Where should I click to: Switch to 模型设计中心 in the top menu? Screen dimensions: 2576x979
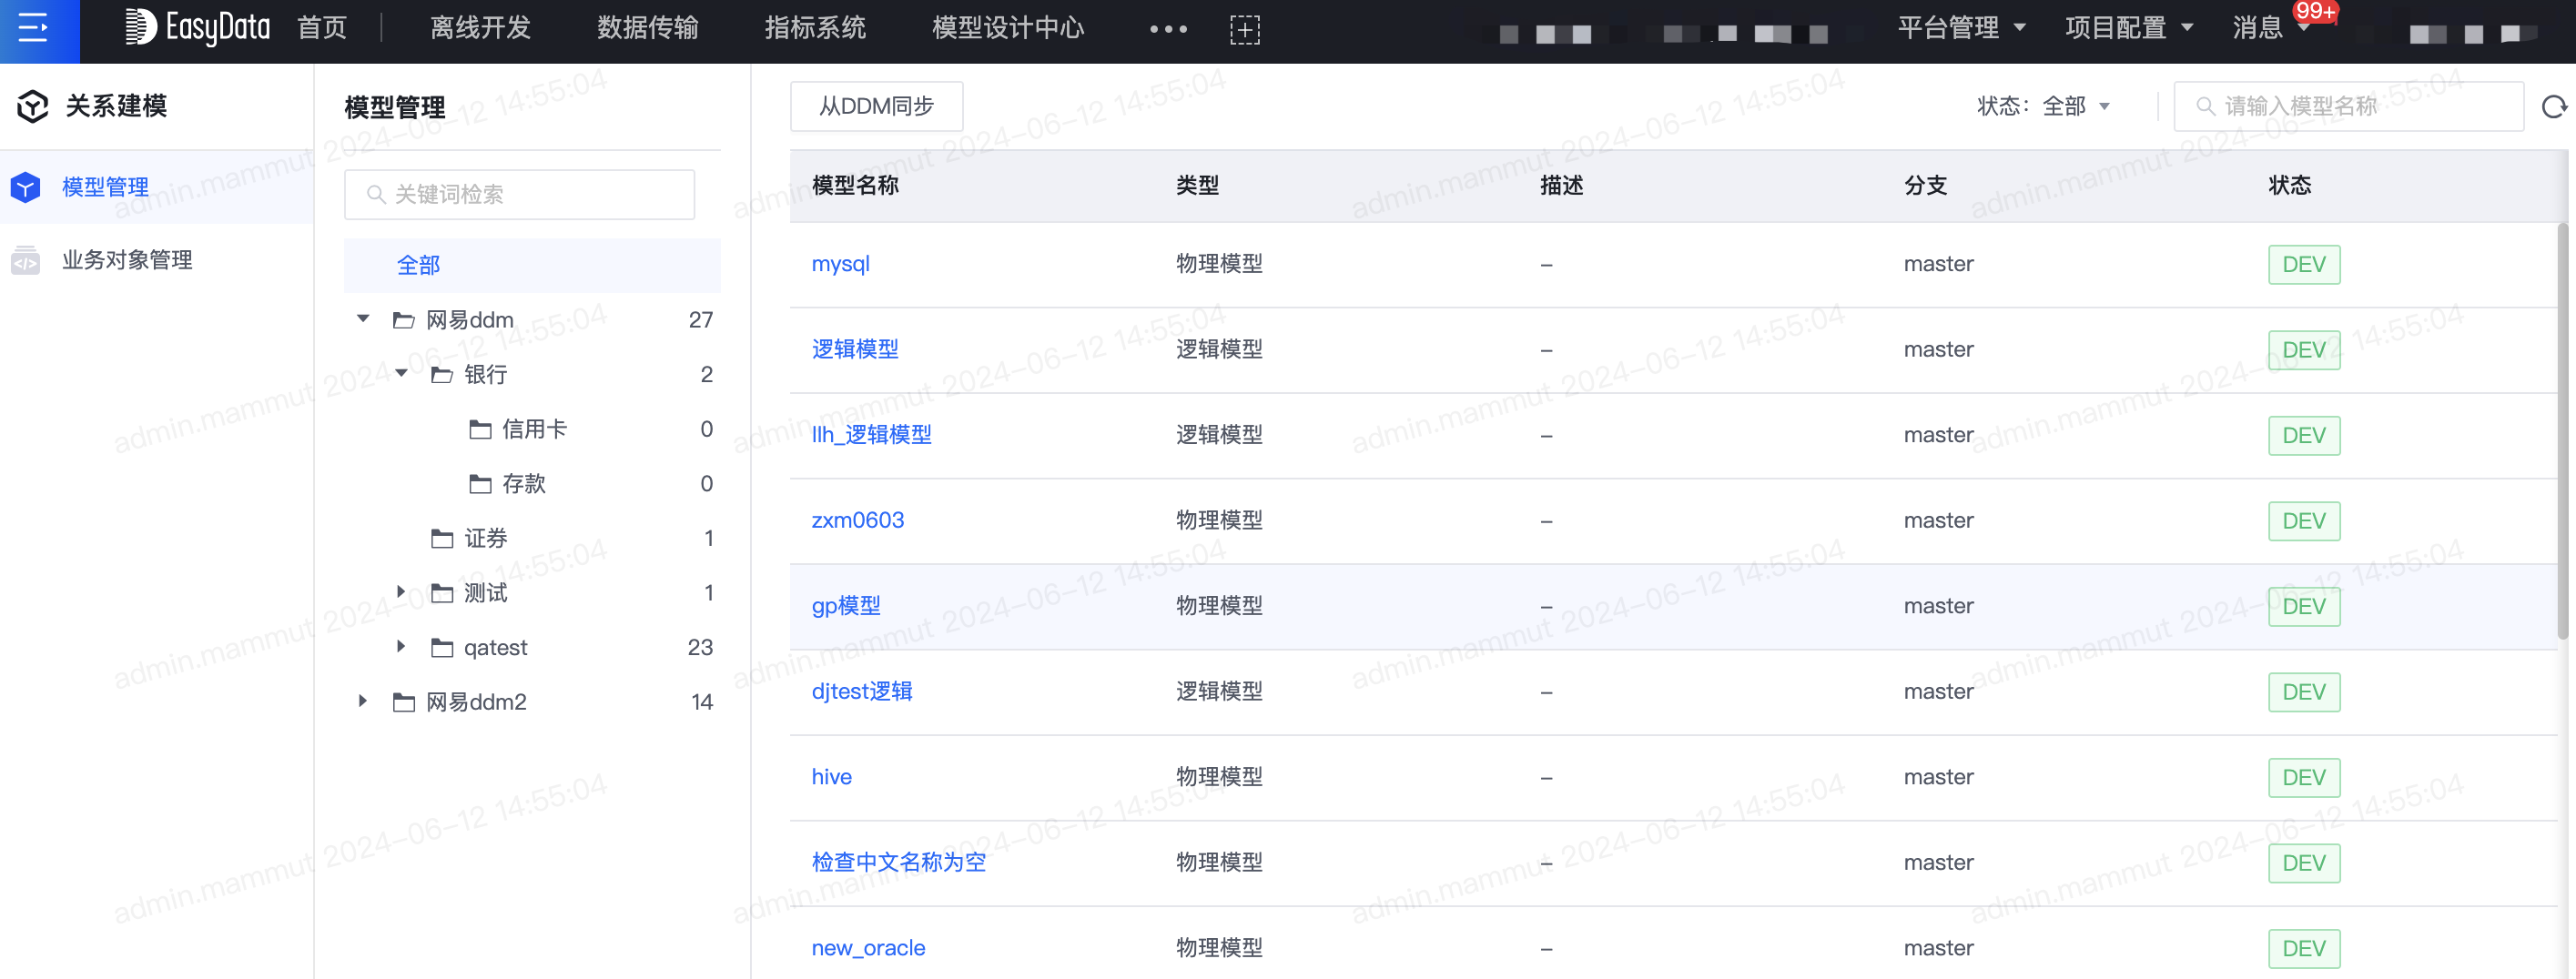coord(1006,28)
